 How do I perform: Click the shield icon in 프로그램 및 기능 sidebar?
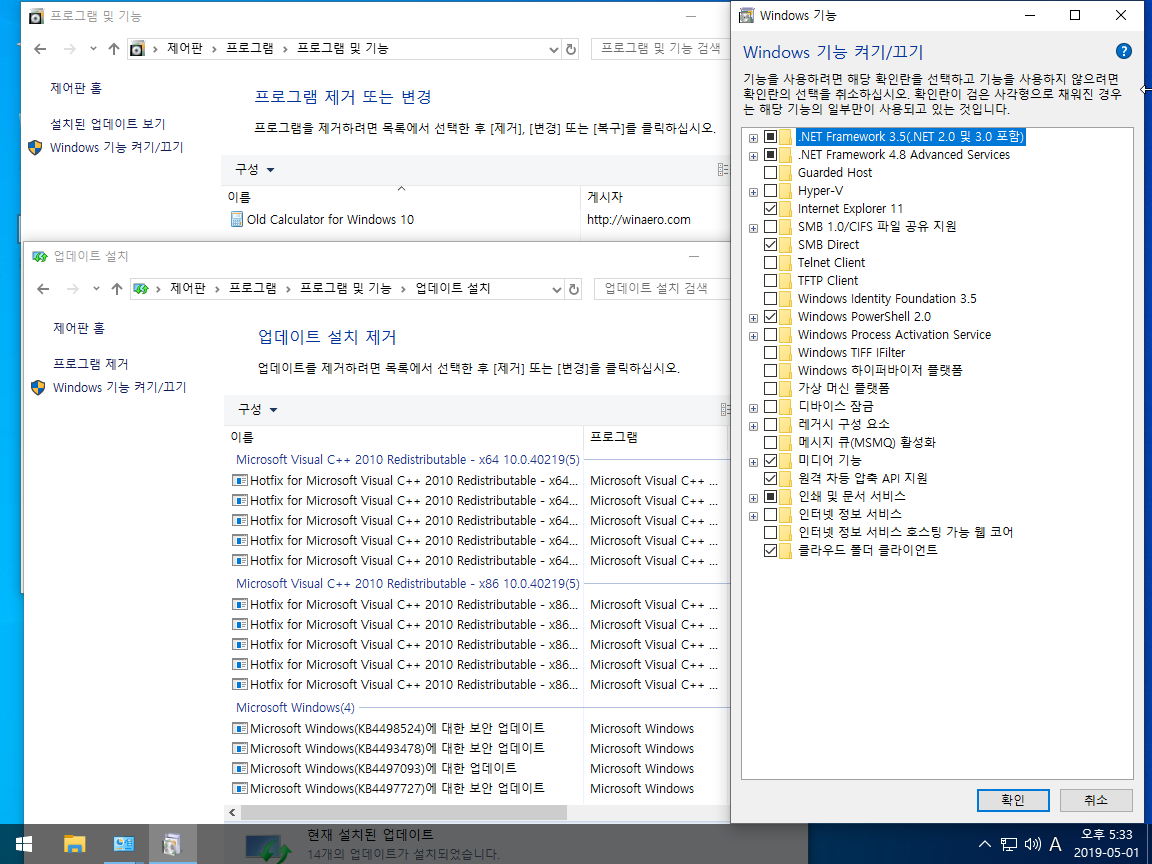35,147
